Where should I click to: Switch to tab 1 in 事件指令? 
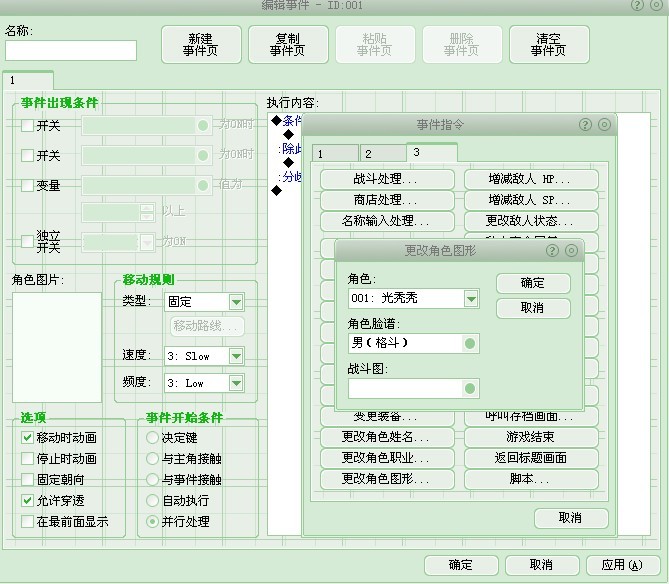point(335,154)
